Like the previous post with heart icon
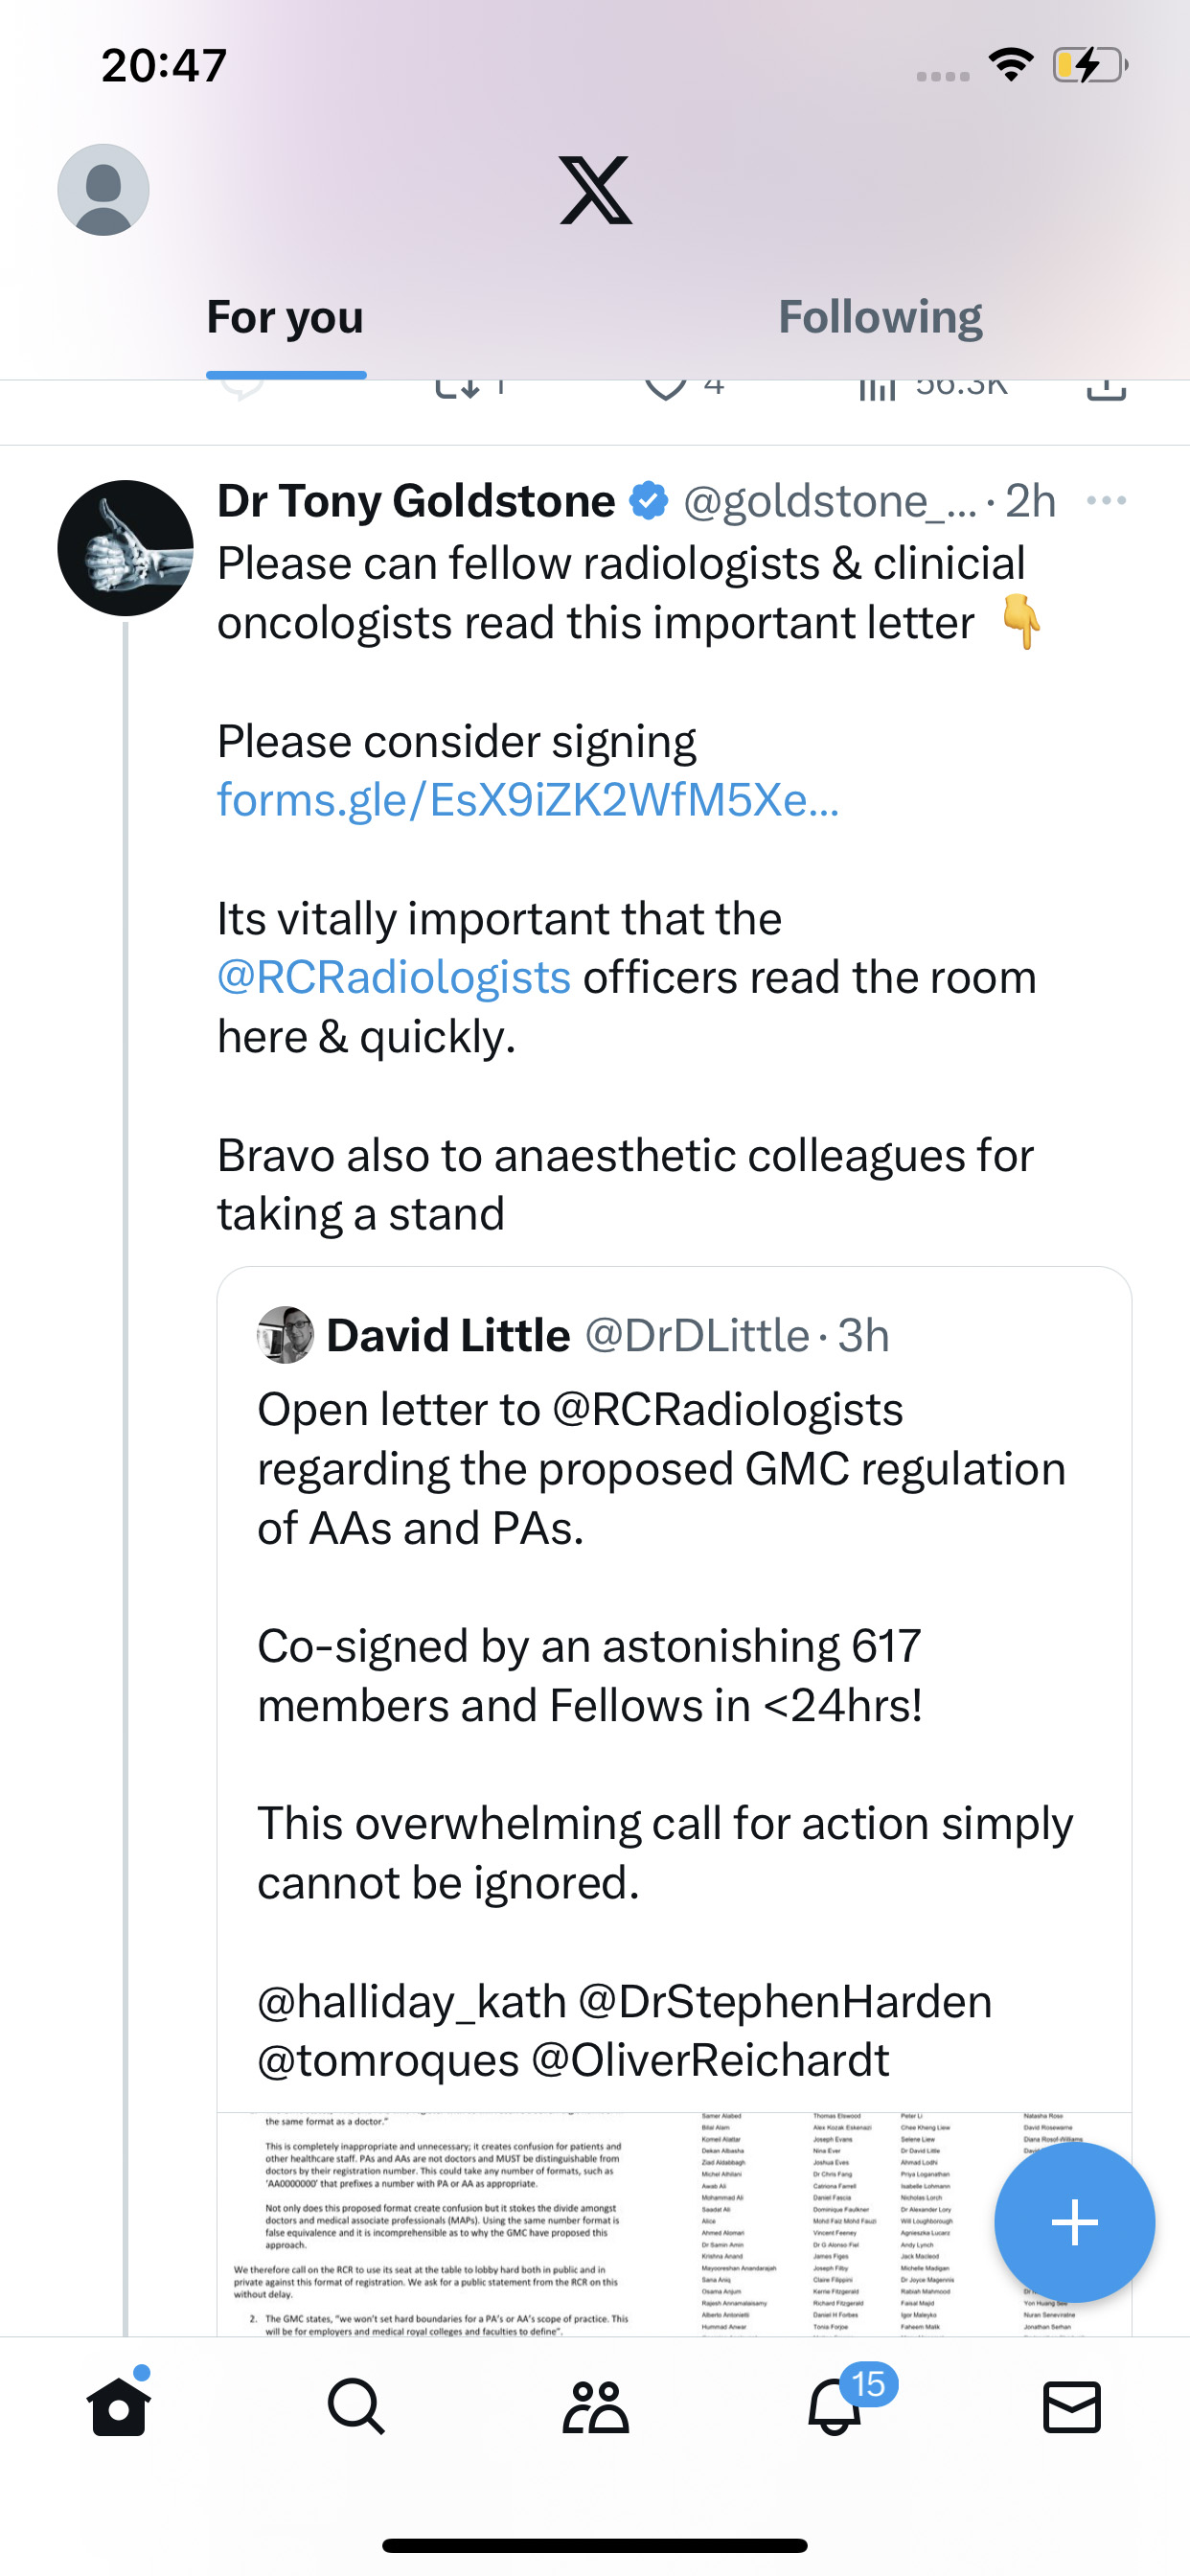 pyautogui.click(x=665, y=390)
